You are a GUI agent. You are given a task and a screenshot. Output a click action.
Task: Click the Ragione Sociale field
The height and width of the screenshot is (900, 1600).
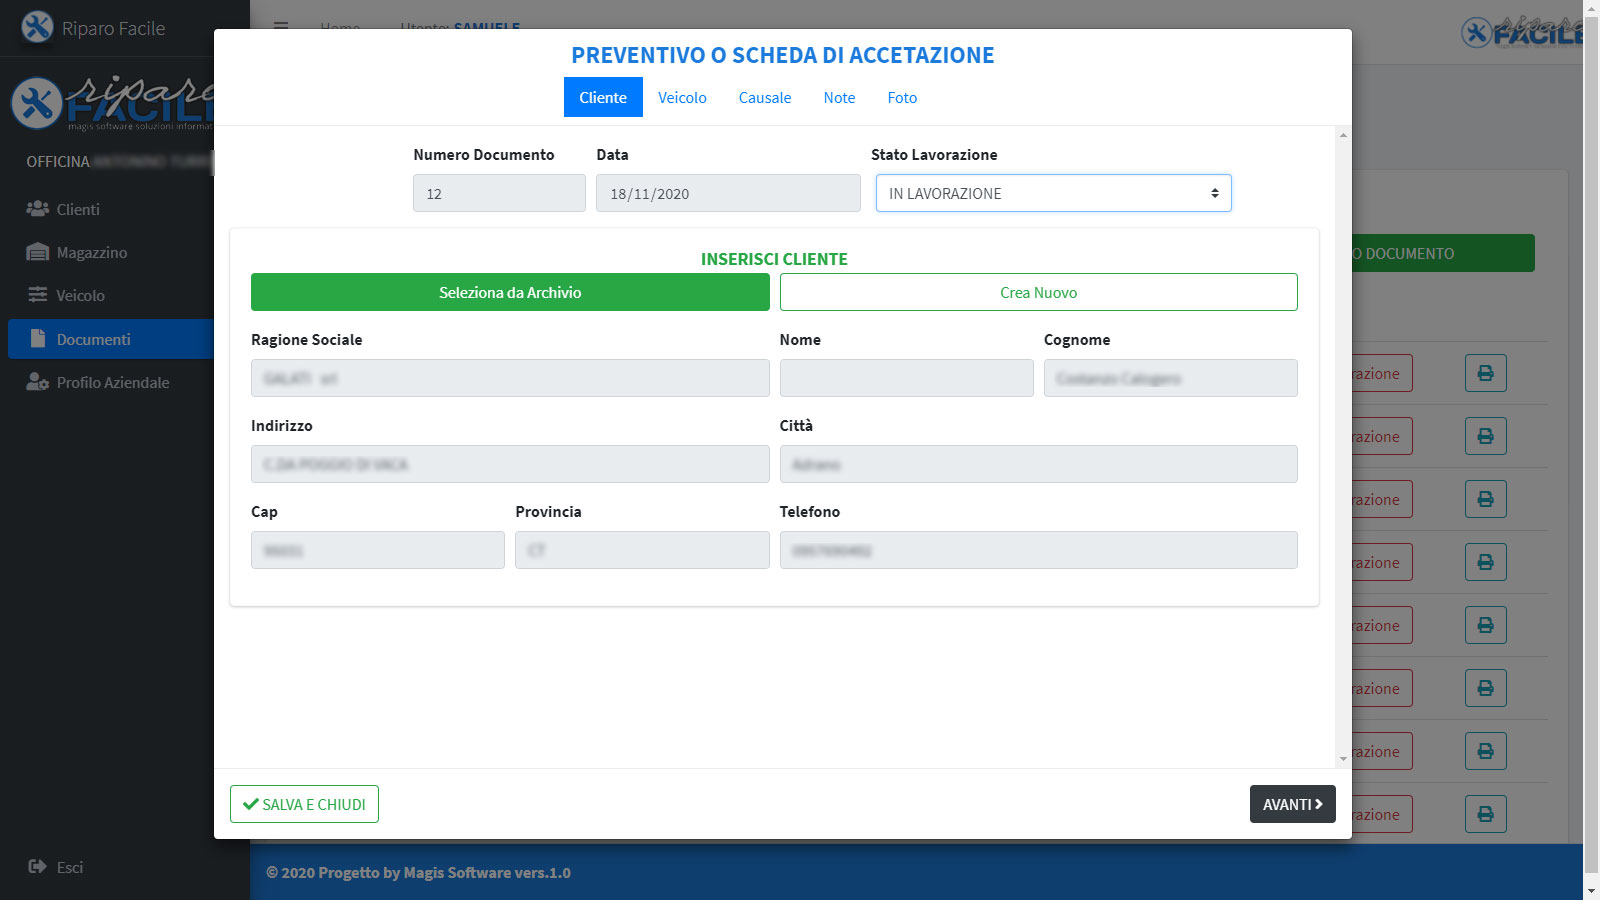(510, 378)
